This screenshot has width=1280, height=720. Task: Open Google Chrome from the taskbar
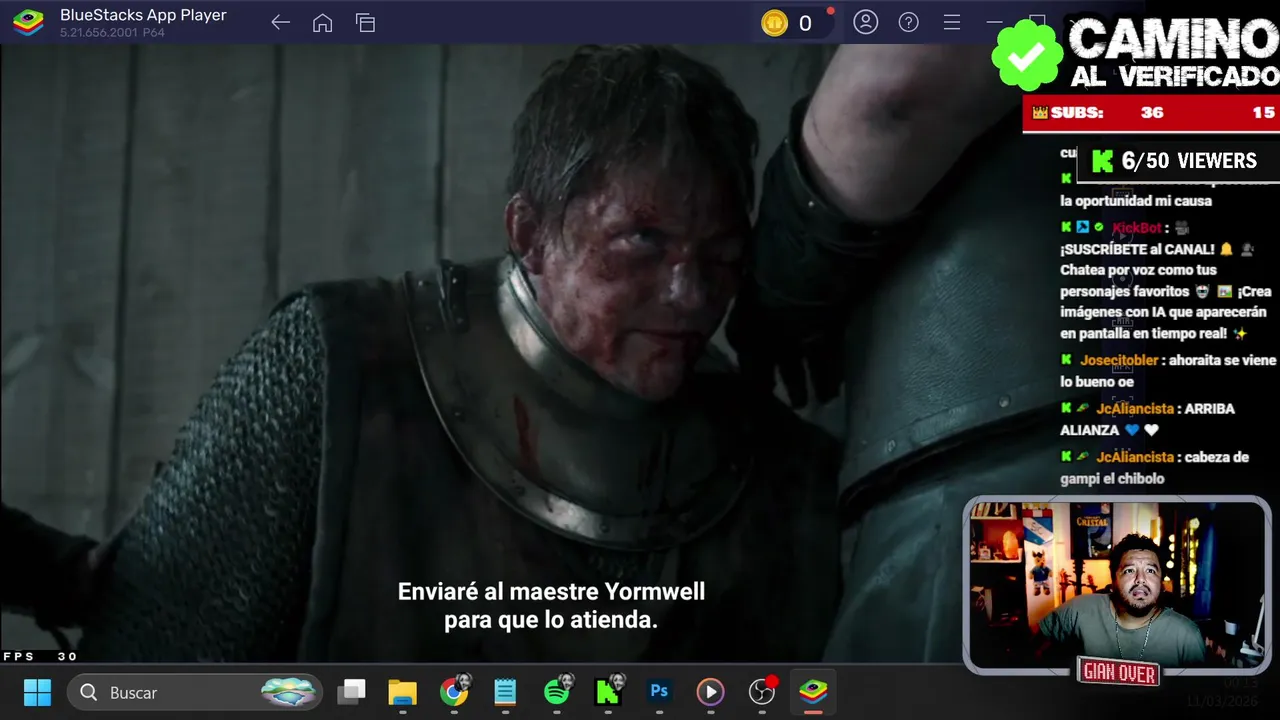coord(454,692)
